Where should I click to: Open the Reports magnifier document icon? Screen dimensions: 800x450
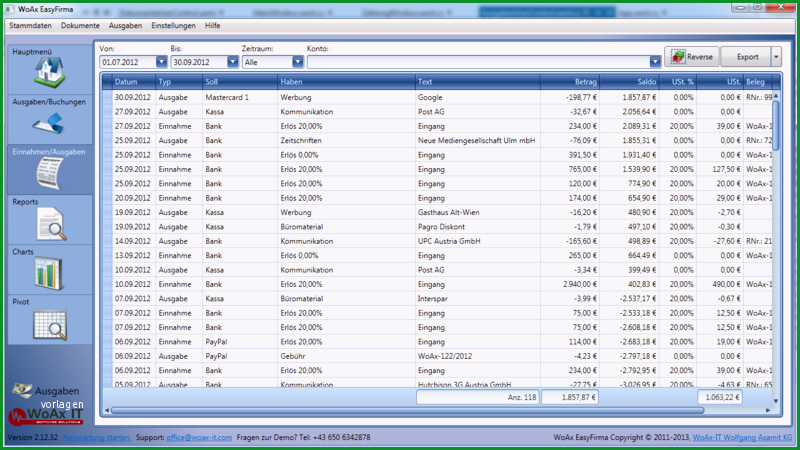pos(51,223)
